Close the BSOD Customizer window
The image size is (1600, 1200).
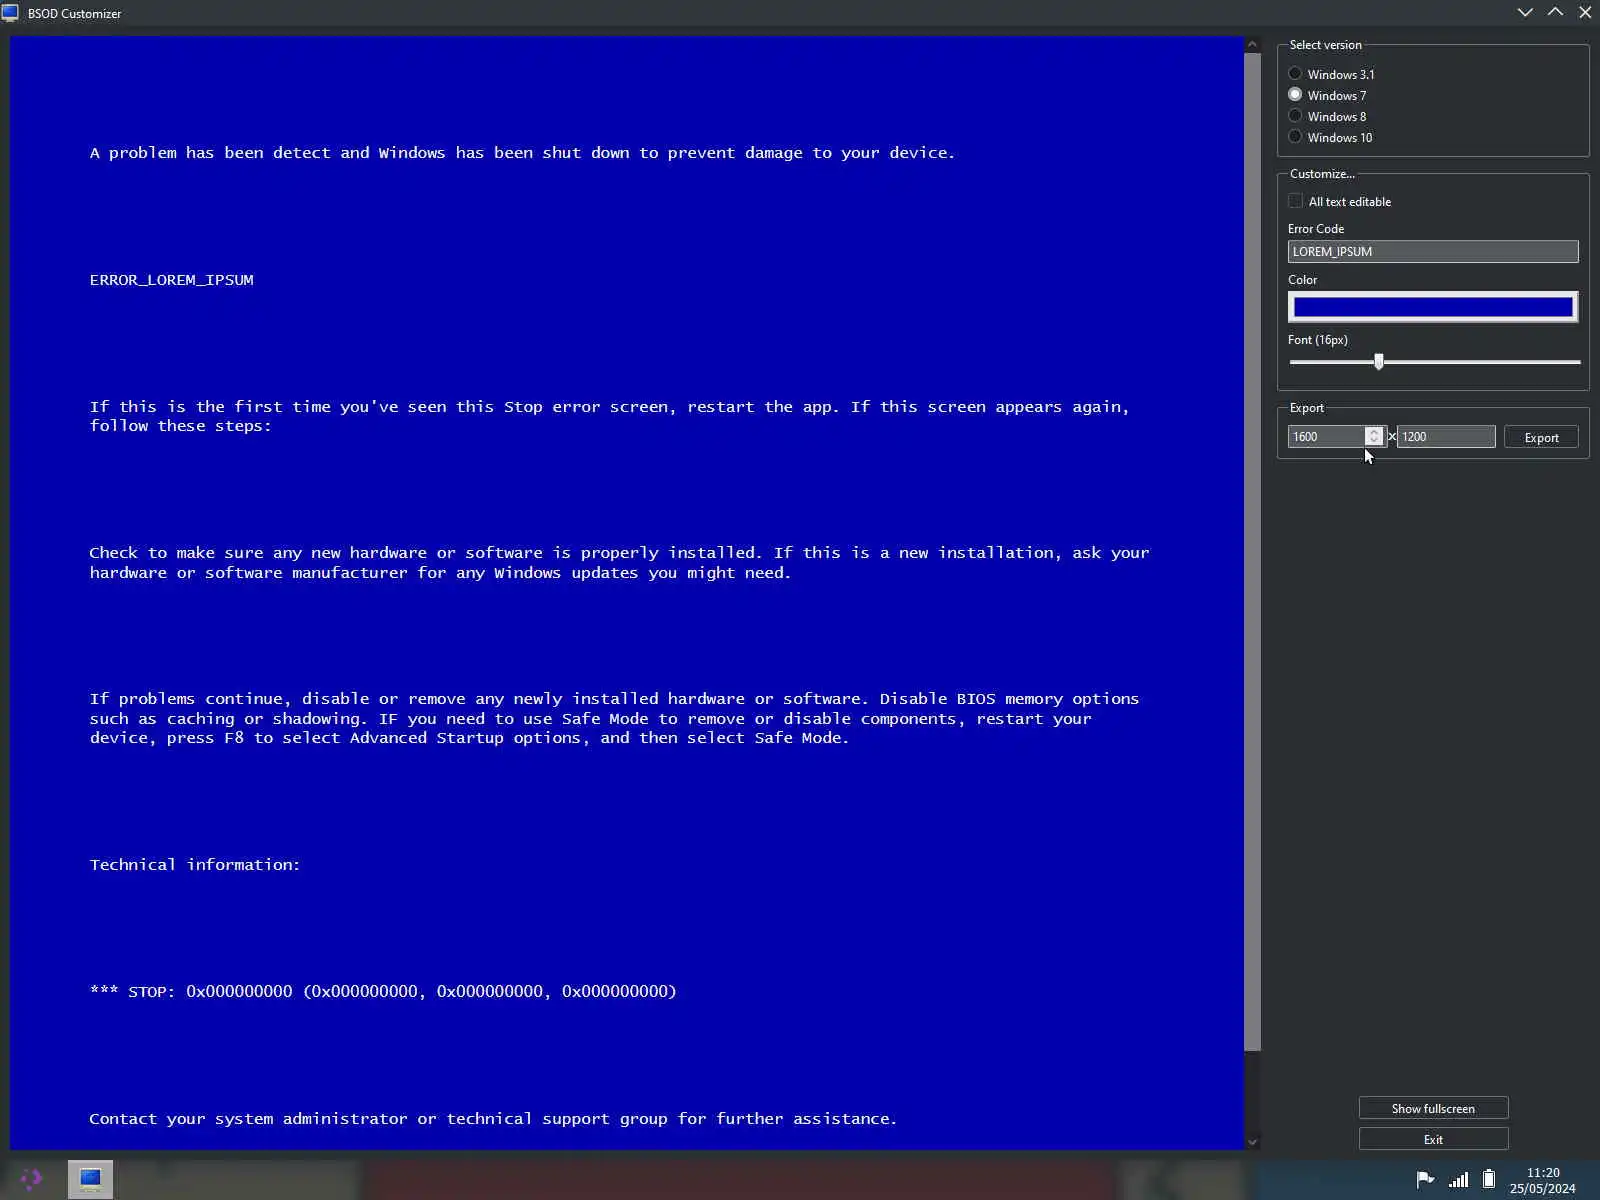[1585, 13]
